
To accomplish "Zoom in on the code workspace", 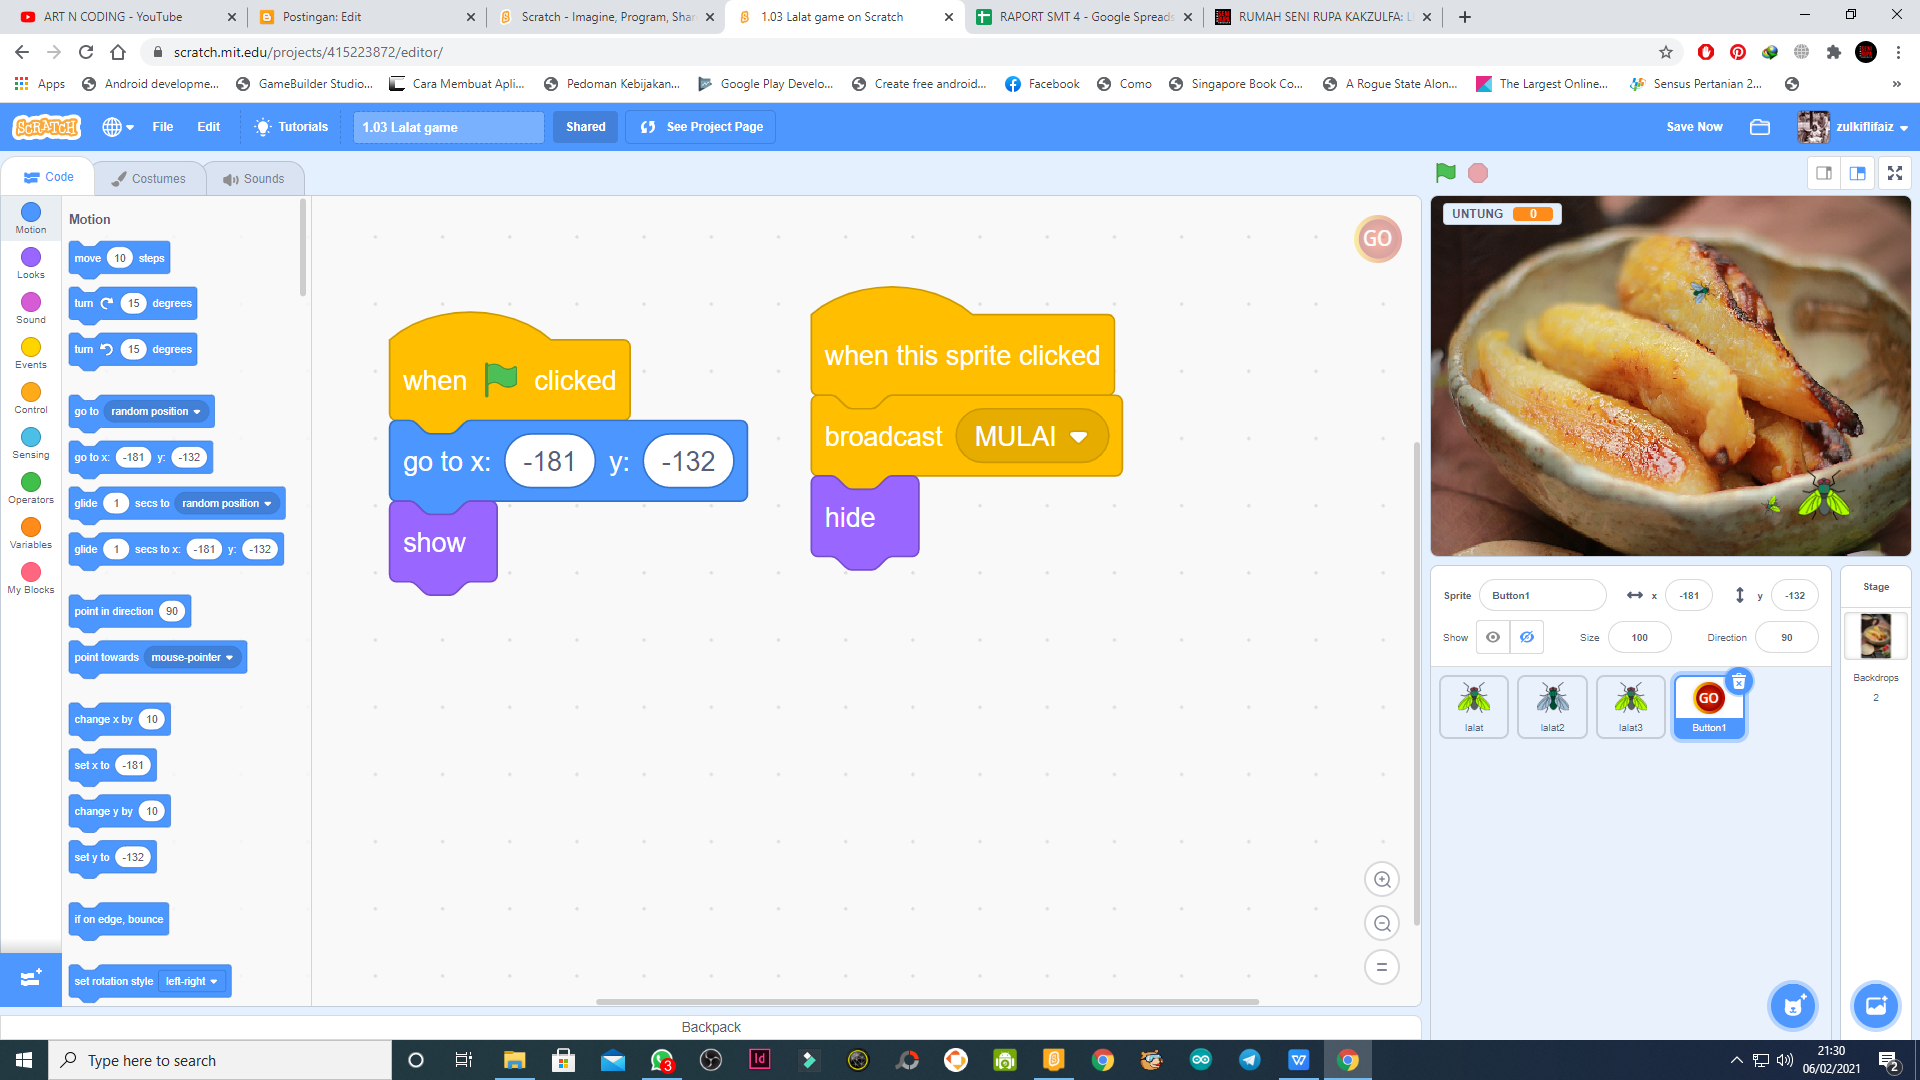I will 1382,879.
